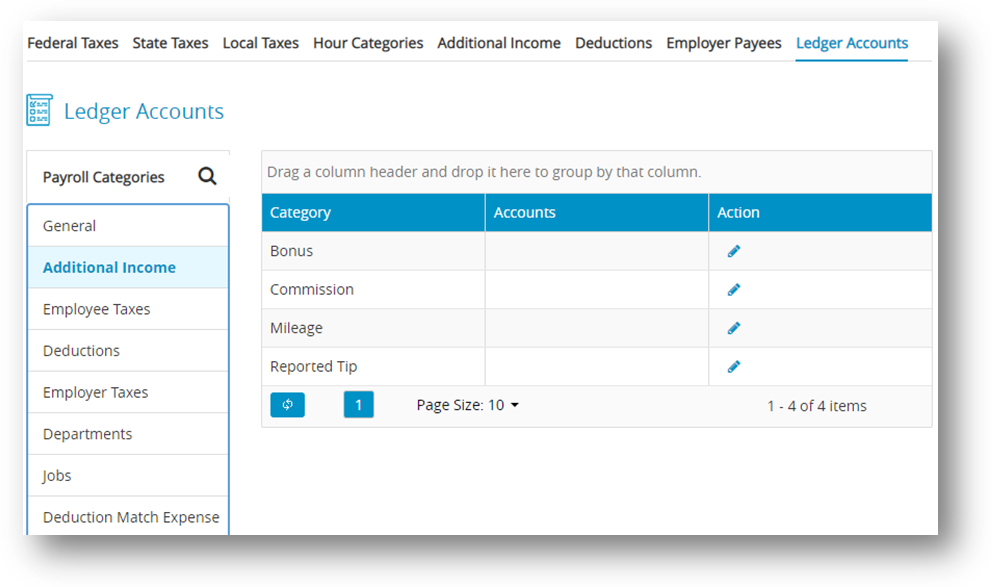Screen dimensions: 992x587
Task: Sort by the Category column header
Action: (300, 212)
